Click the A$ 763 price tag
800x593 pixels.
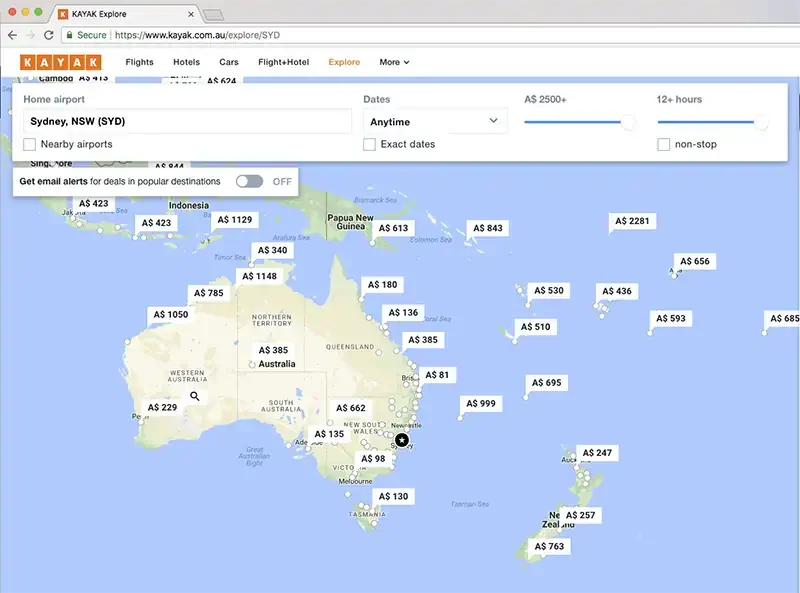pos(549,546)
